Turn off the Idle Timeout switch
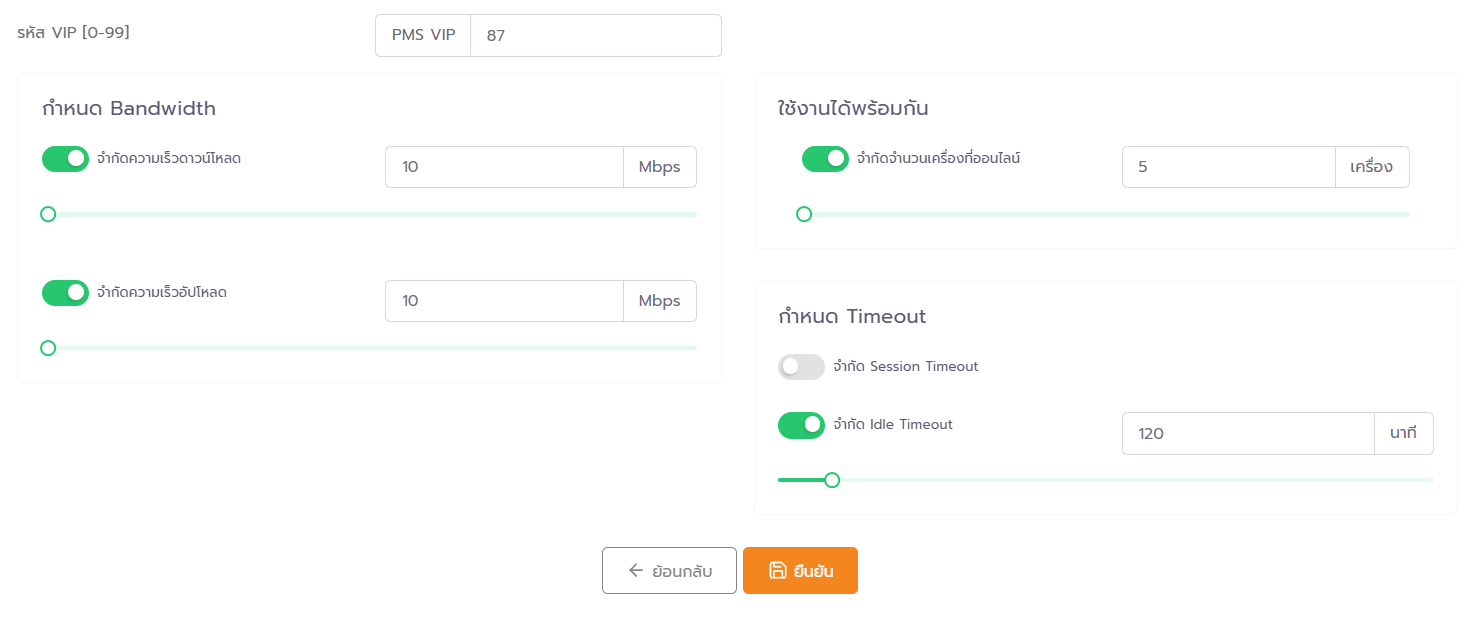 pos(801,425)
